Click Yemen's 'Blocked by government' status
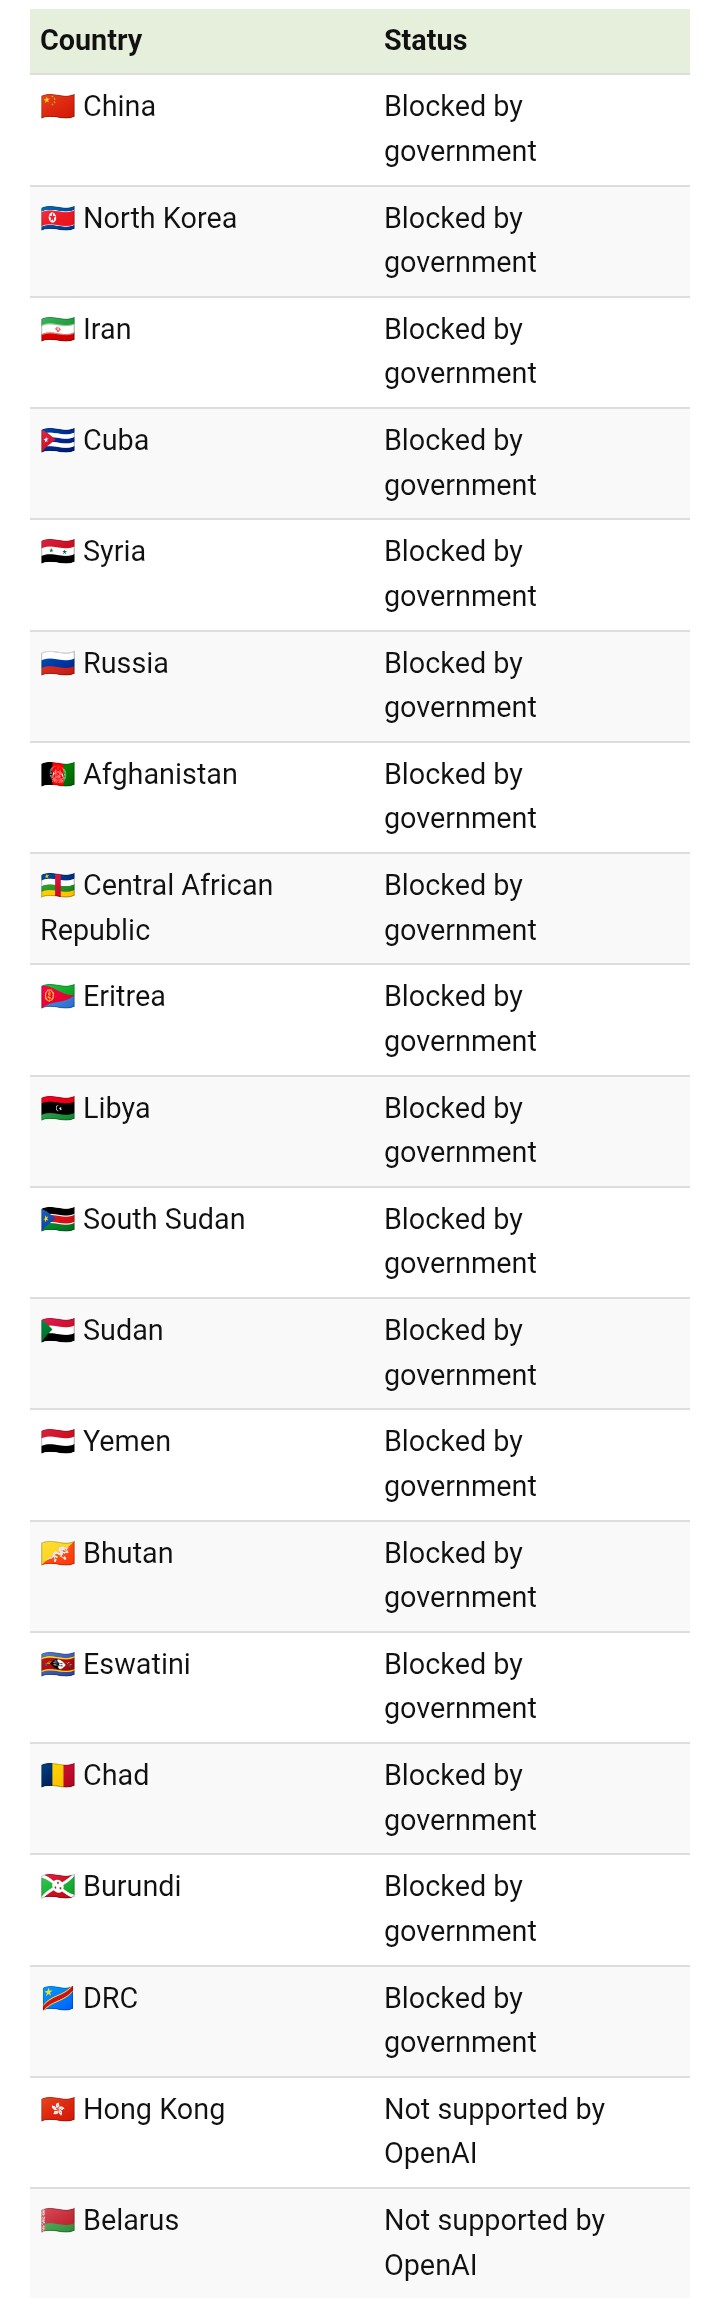 [x=461, y=1464]
